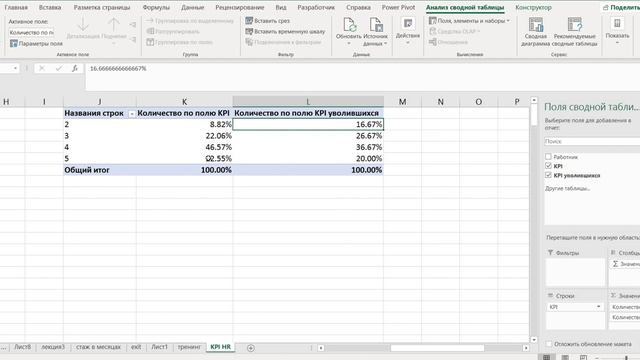Switch to sheet tab лекция3
Image resolution: width=640 pixels, height=360 pixels.
(53, 347)
